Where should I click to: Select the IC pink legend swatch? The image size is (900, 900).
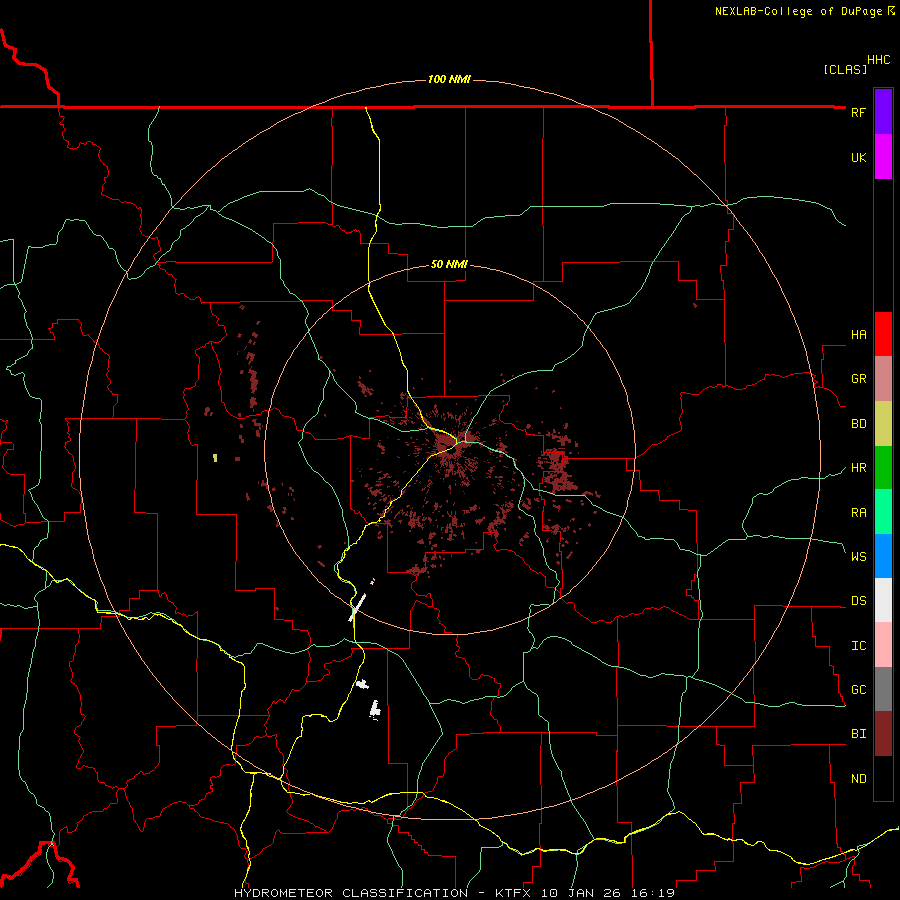[883, 645]
